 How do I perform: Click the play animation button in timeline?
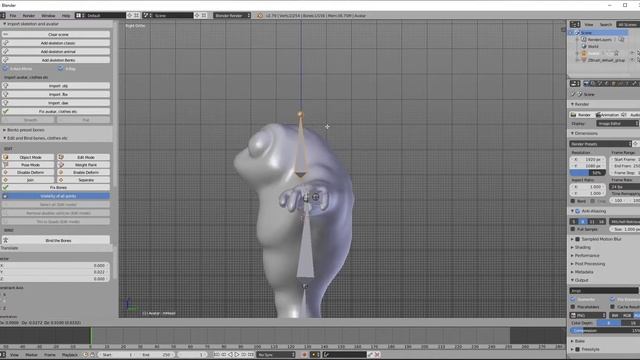[x=237, y=355]
